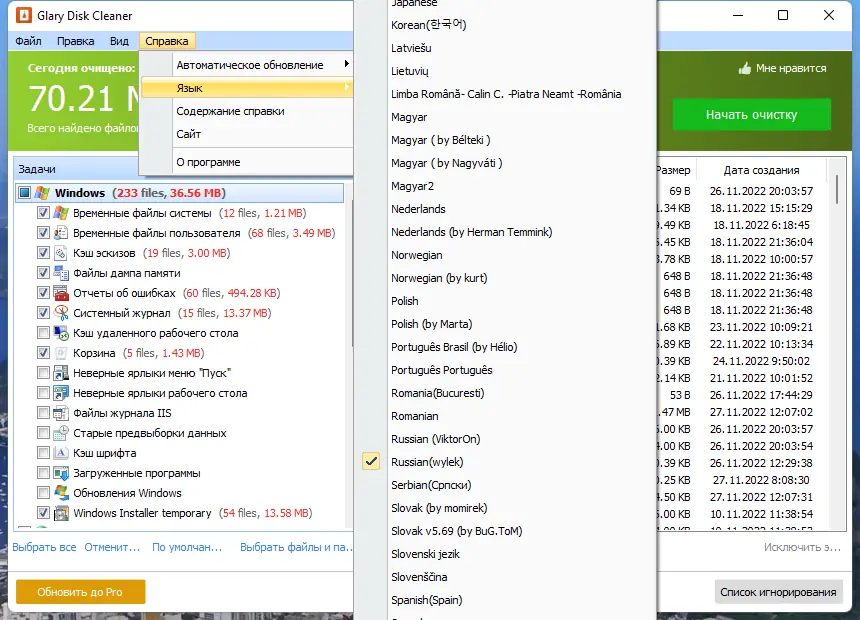The height and width of the screenshot is (620, 860).
Task: Uncheck Кэш эскизов checkbox
Action: (x=43, y=253)
